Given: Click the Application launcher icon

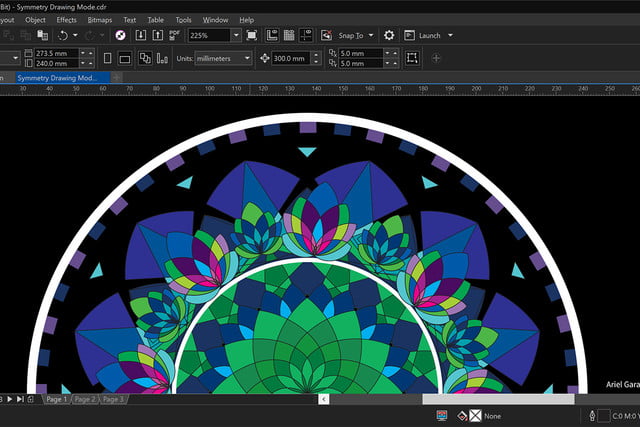Looking at the screenshot, I should [409, 36].
